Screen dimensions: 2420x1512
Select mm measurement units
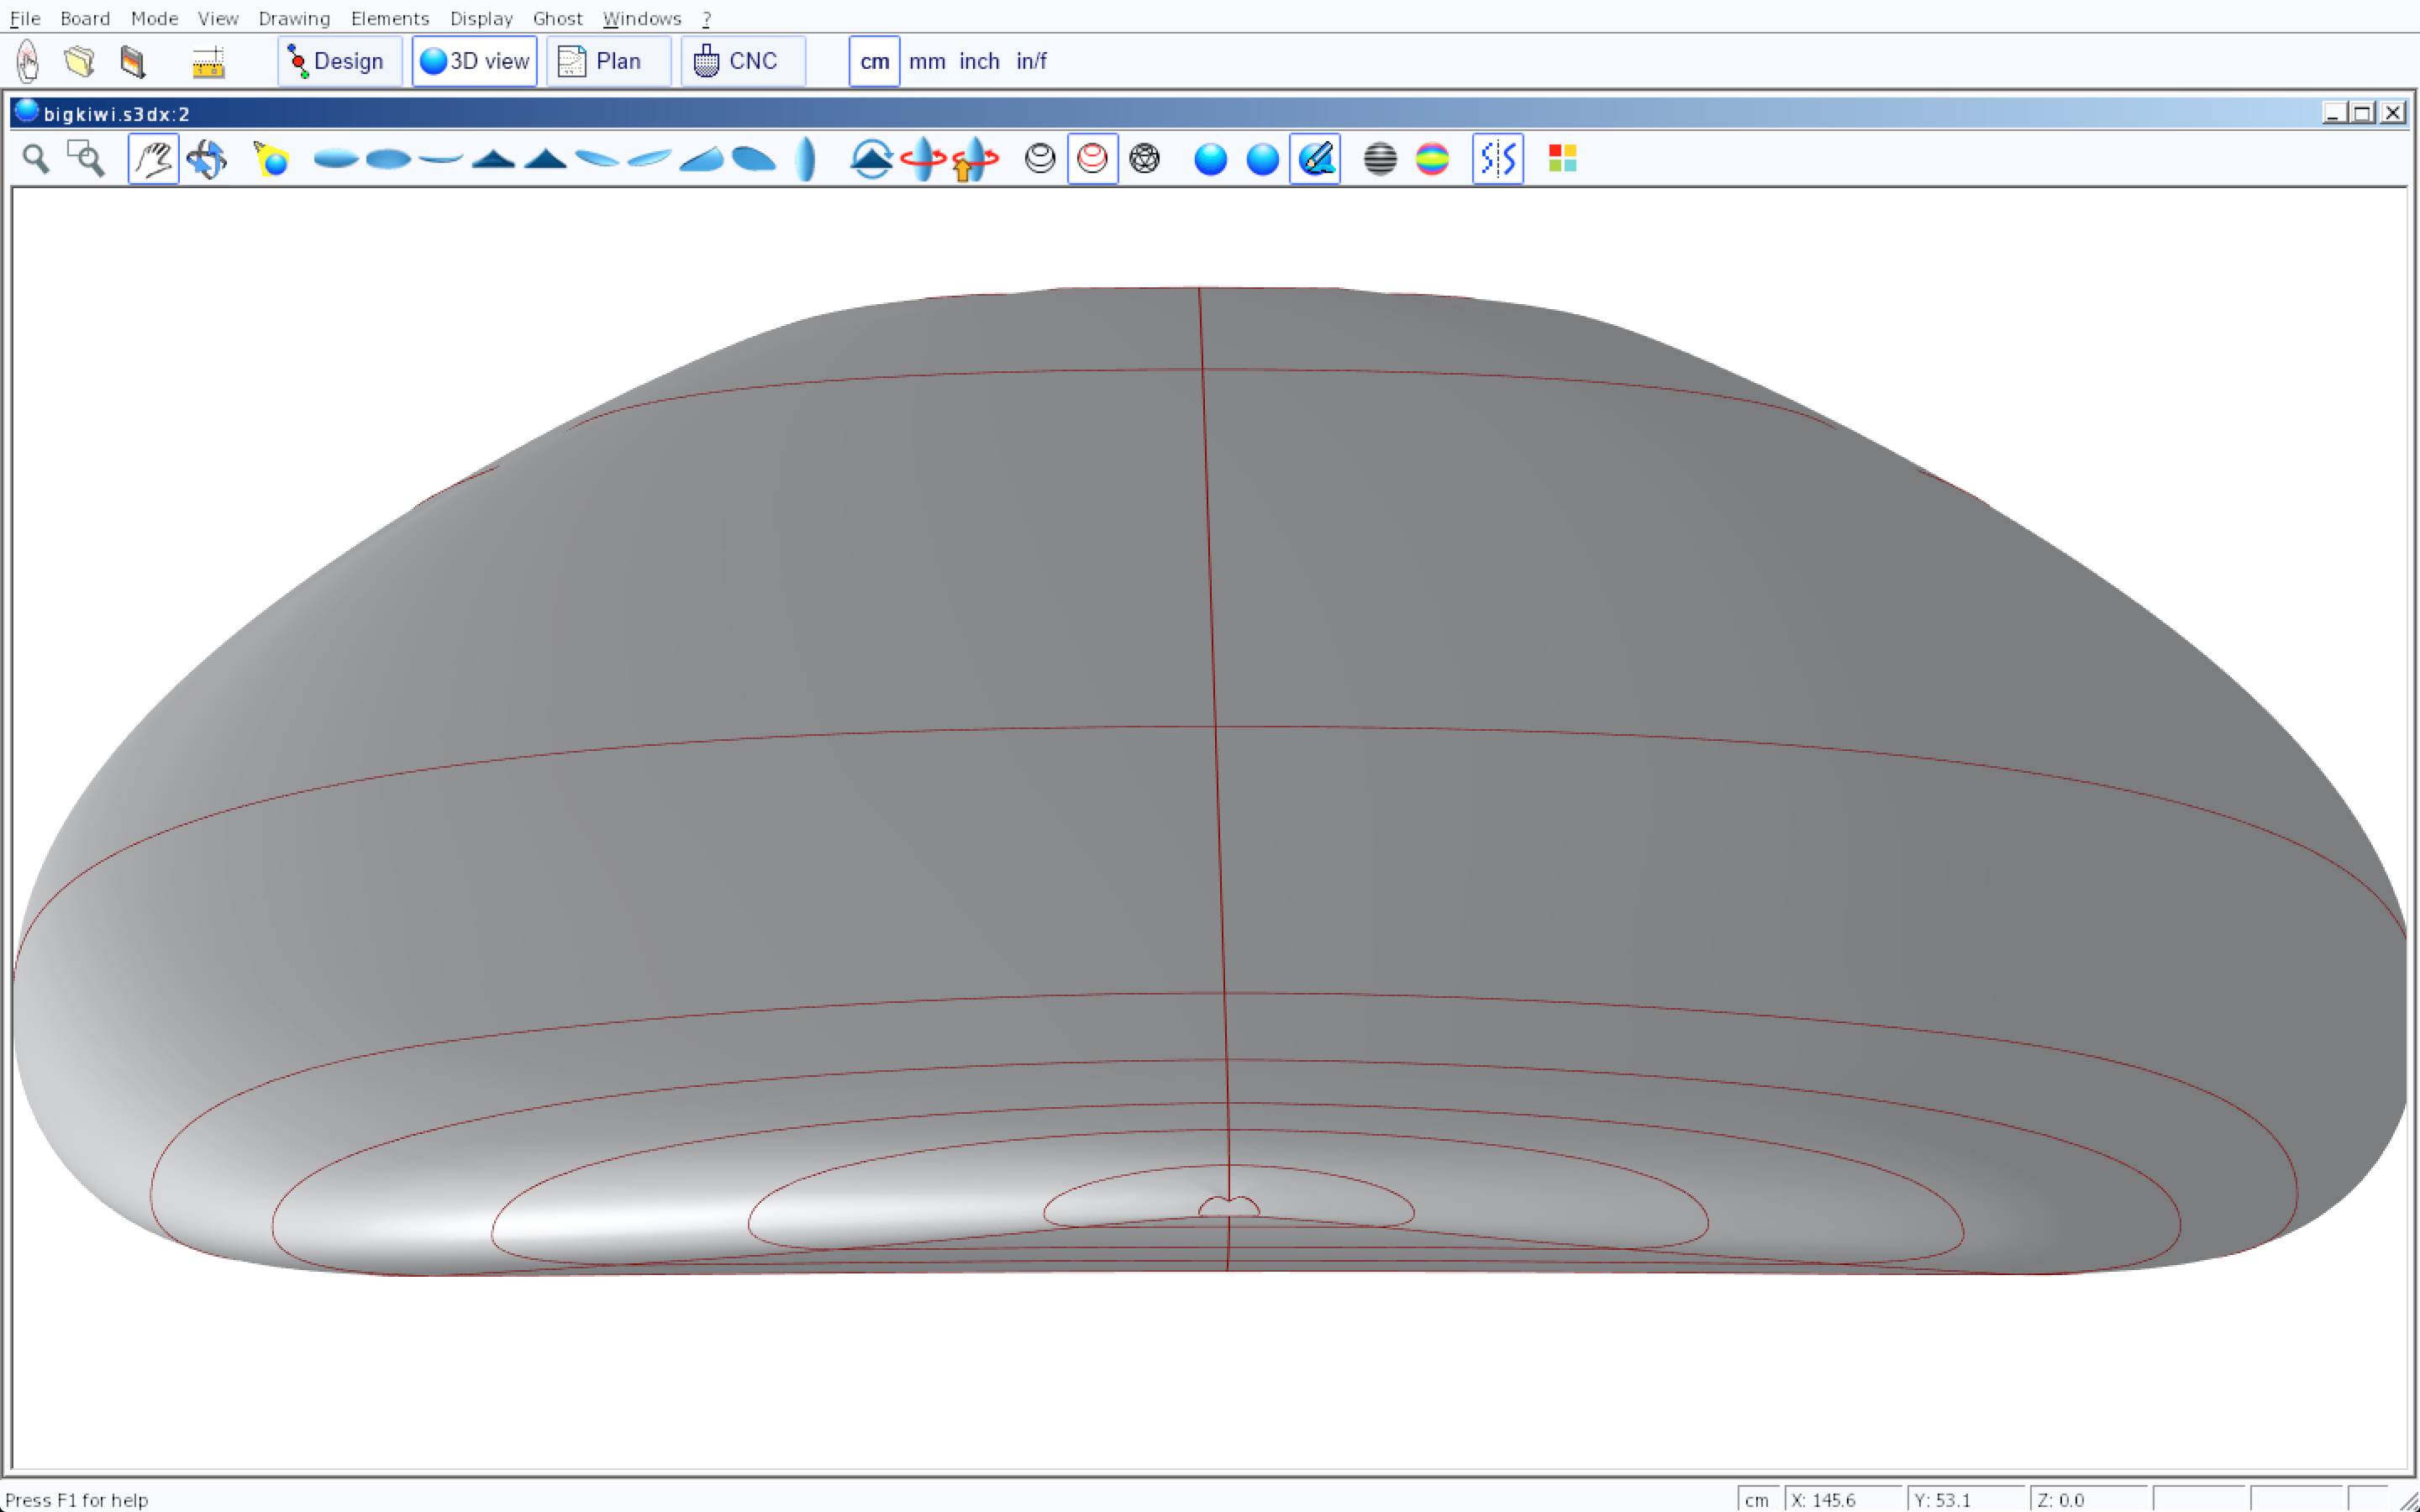[x=926, y=61]
